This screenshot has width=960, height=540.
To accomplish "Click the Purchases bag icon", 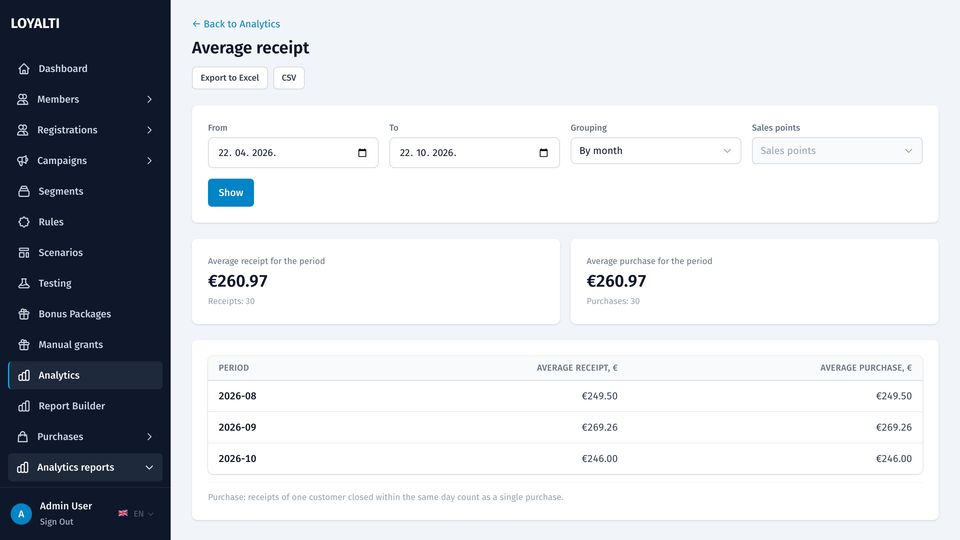I will coord(23,437).
